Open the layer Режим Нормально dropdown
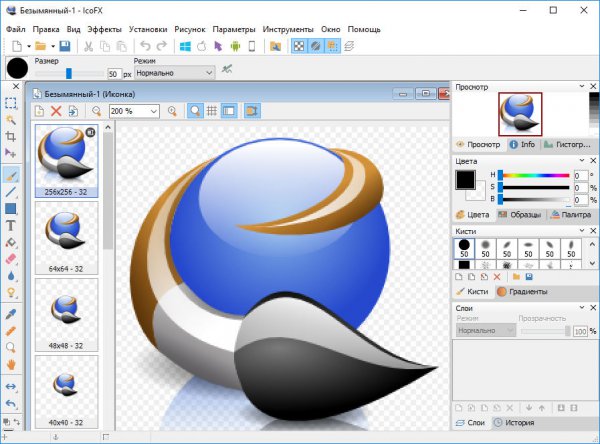This screenshot has width=600, height=444. (486, 330)
